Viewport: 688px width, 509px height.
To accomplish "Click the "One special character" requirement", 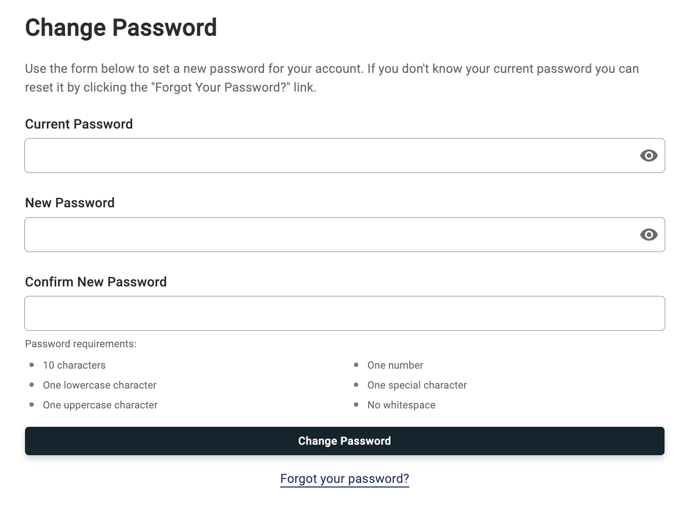I will point(417,385).
